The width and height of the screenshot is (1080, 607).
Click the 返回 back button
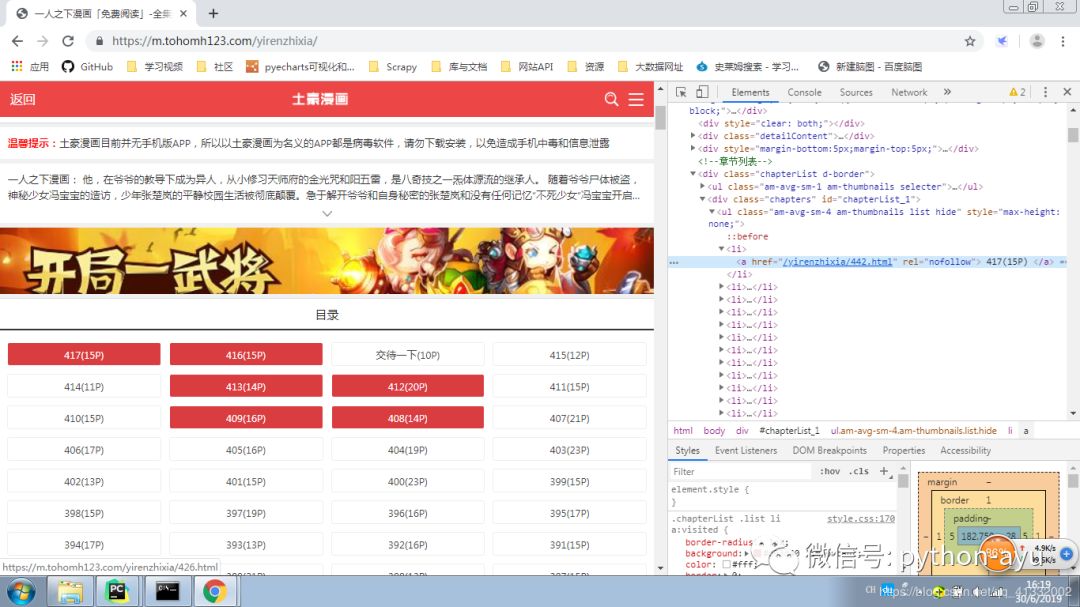22,99
